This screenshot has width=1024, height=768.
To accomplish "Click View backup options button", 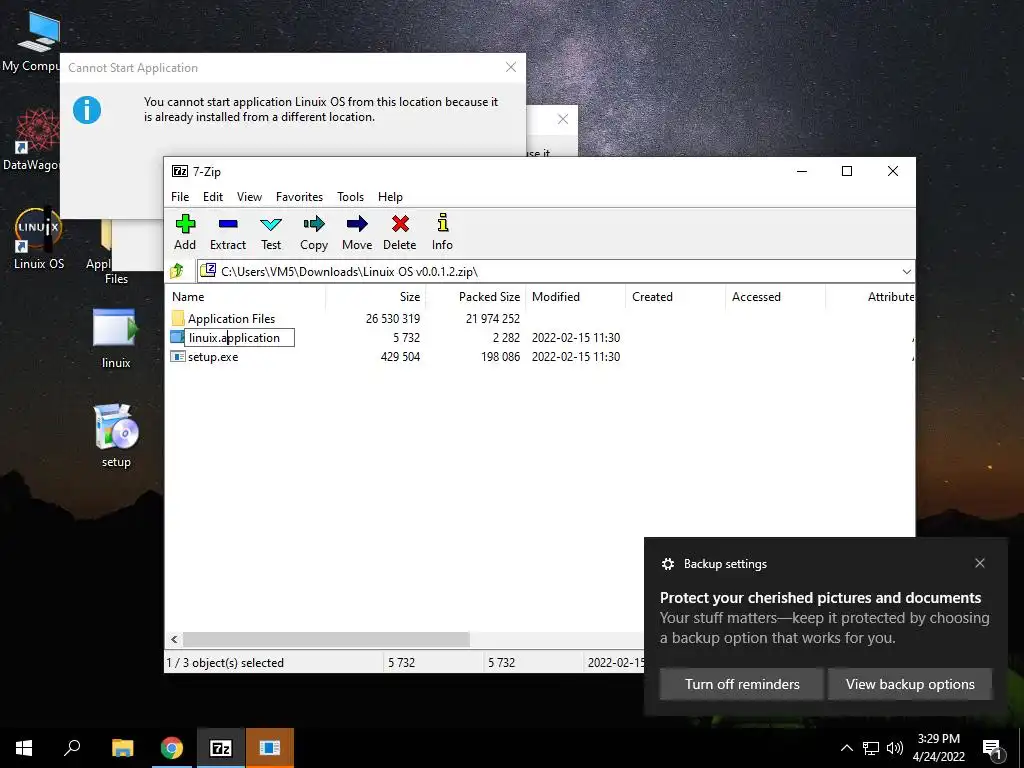I will [910, 684].
